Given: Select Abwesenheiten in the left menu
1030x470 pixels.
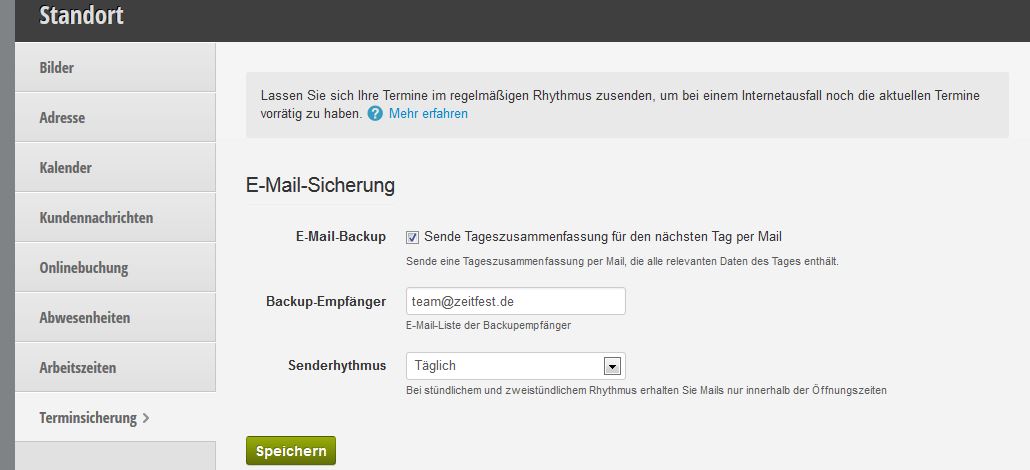Looking at the screenshot, I should point(85,318).
